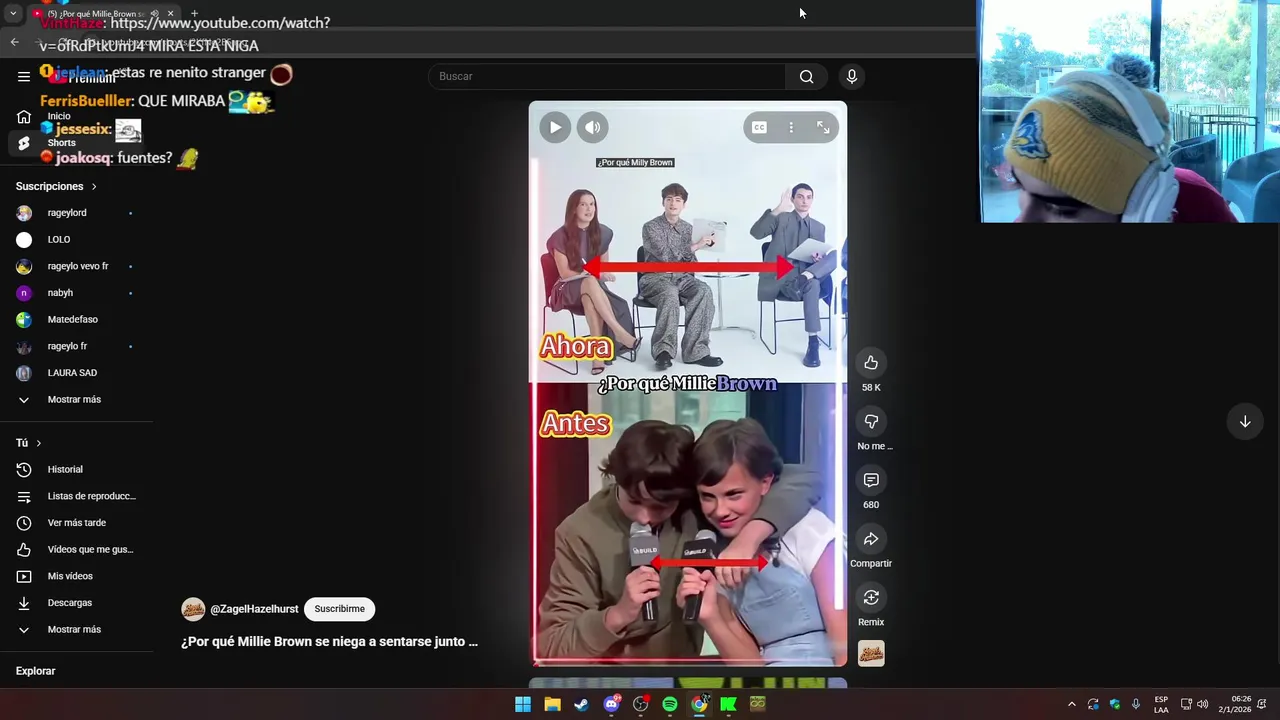Switch to Chrome in the taskbar
This screenshot has height=720, width=1280.
pyautogui.click(x=699, y=704)
